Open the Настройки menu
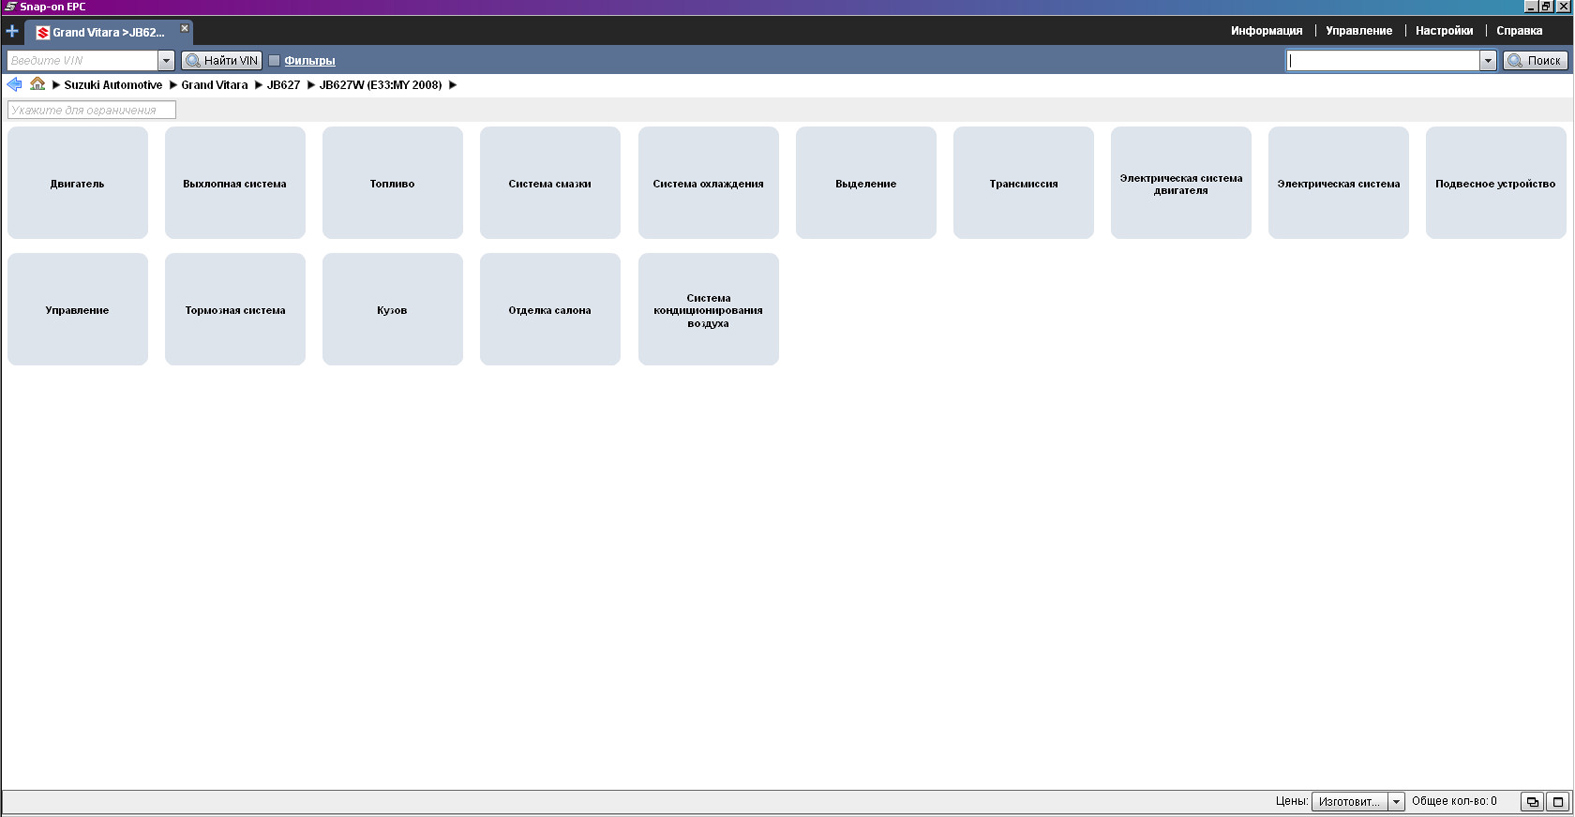The image size is (1575, 817). 1444,31
